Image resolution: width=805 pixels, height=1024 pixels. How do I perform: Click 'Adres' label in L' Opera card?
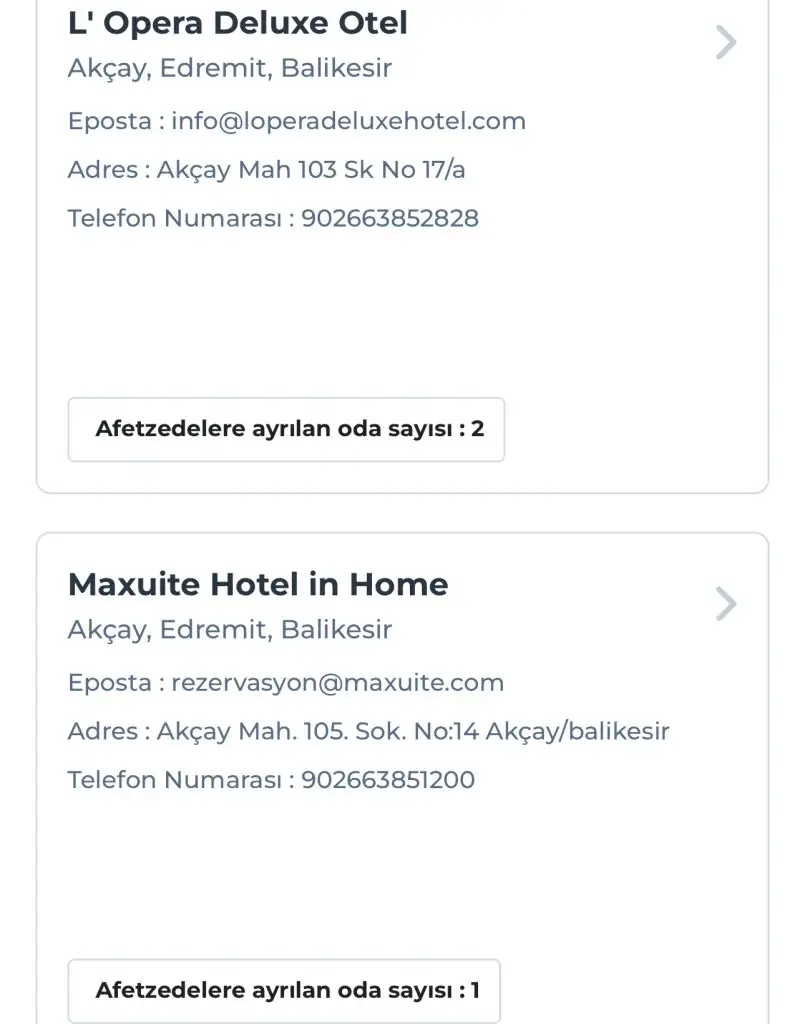(102, 170)
